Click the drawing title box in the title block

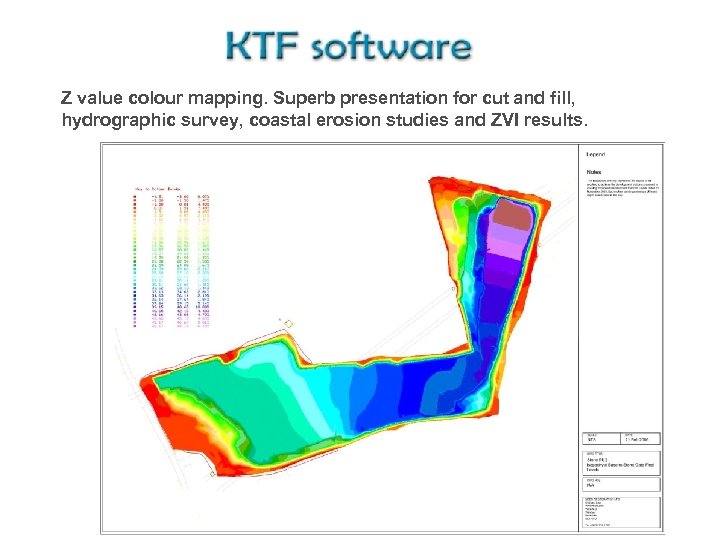[x=622, y=462]
